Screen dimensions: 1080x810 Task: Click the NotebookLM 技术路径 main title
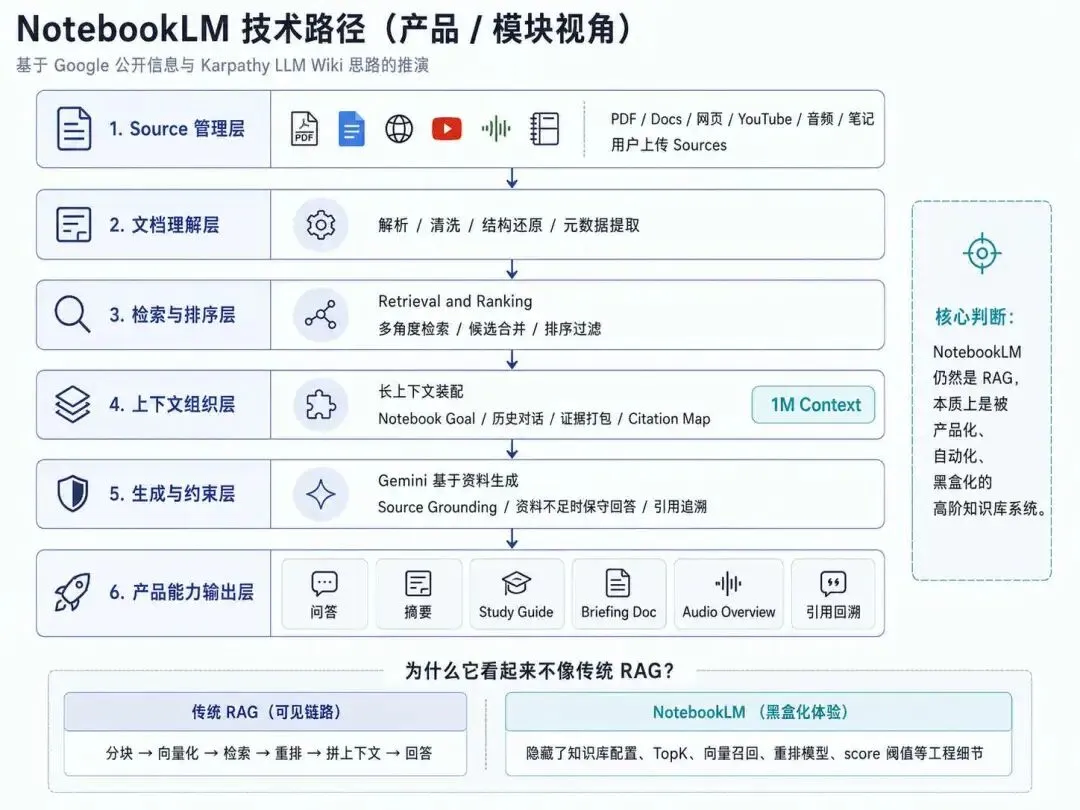pyautogui.click(x=323, y=29)
